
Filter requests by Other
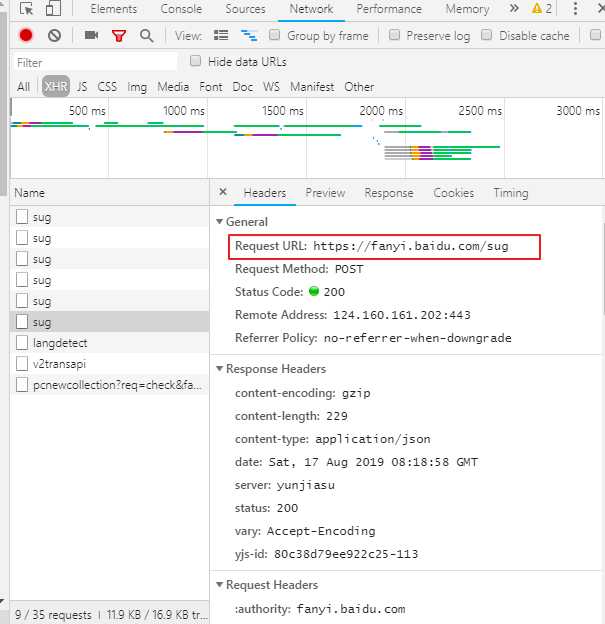(359, 87)
